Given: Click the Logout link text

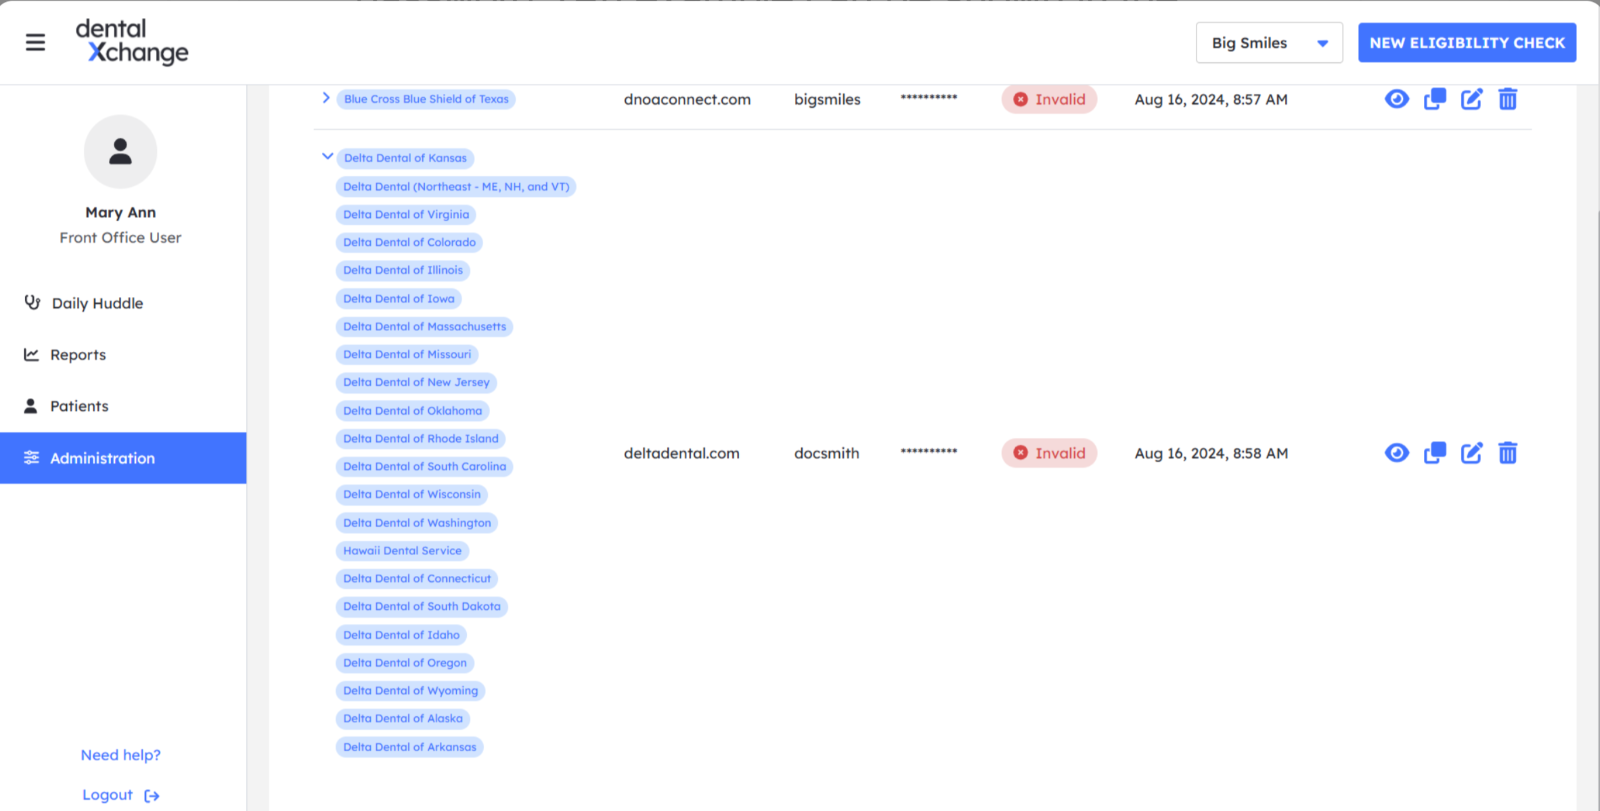Looking at the screenshot, I should [107, 795].
